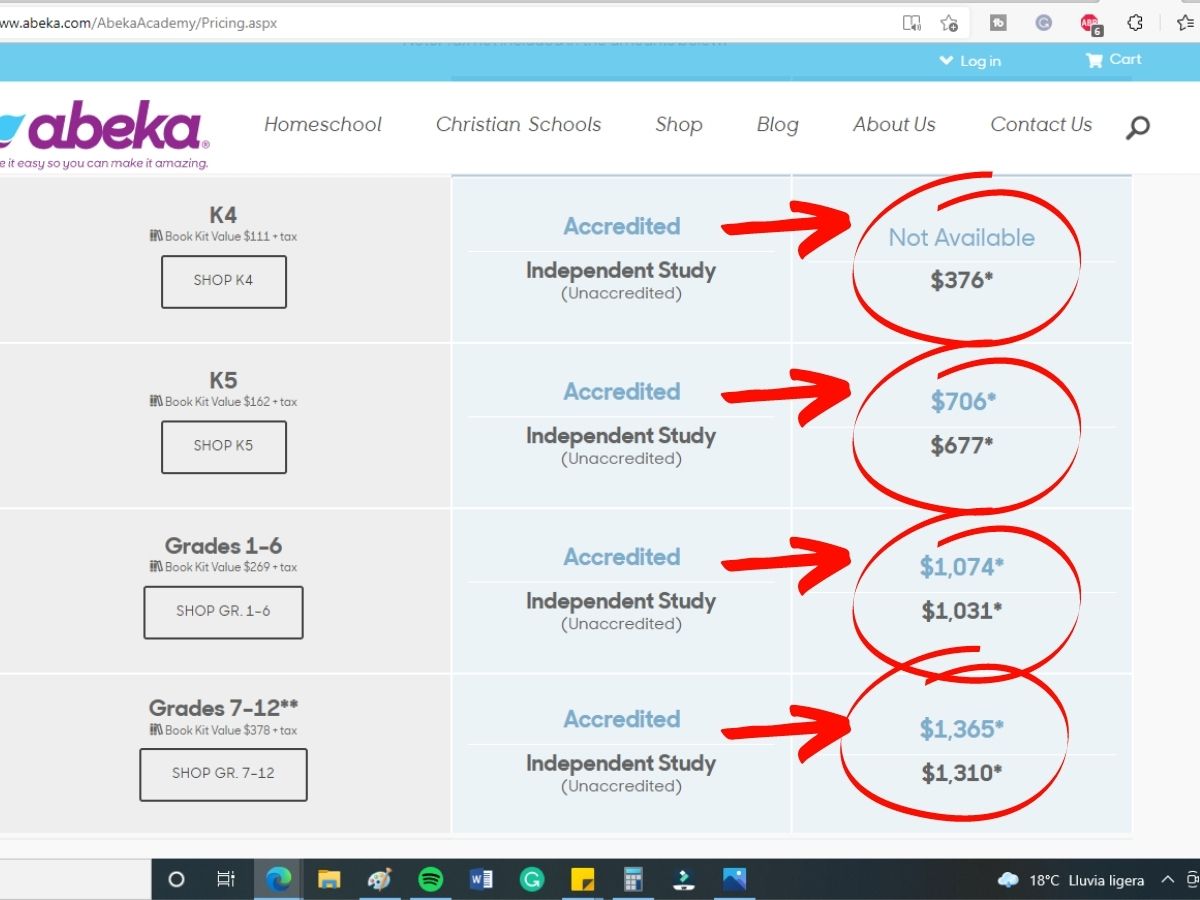Click the Abeka site search magnifier
This screenshot has width=1200, height=900.
1137,127
